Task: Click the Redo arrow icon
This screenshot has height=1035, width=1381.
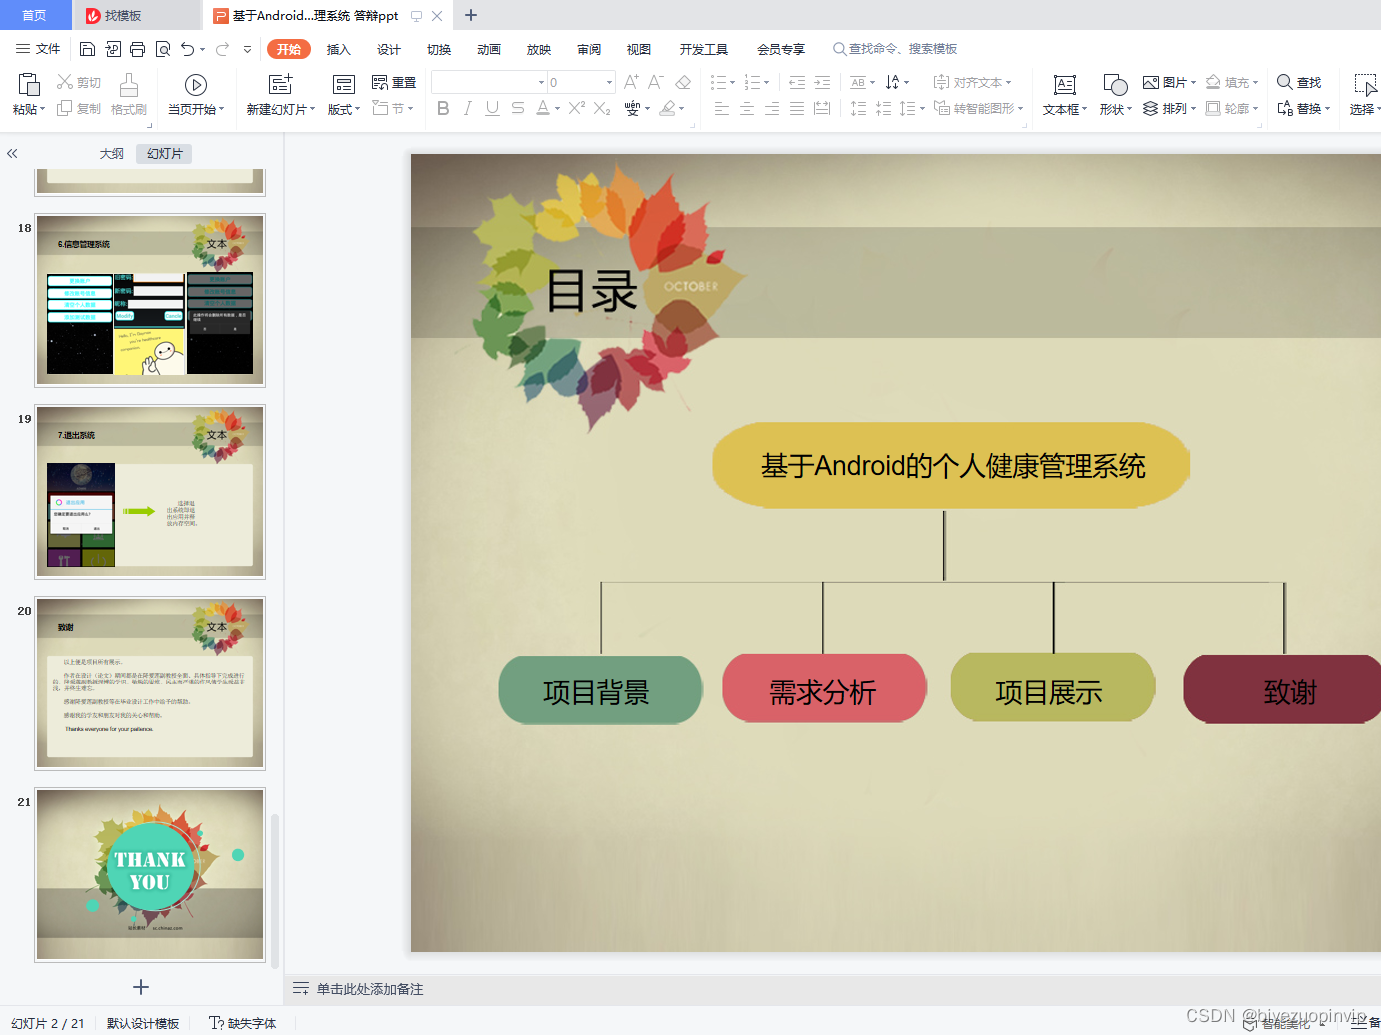Action: 222,49
